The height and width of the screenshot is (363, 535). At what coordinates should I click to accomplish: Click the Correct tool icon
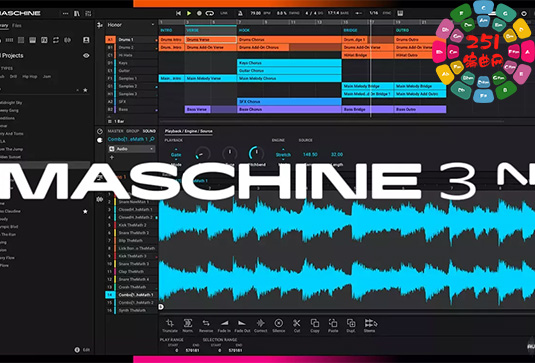tap(260, 323)
